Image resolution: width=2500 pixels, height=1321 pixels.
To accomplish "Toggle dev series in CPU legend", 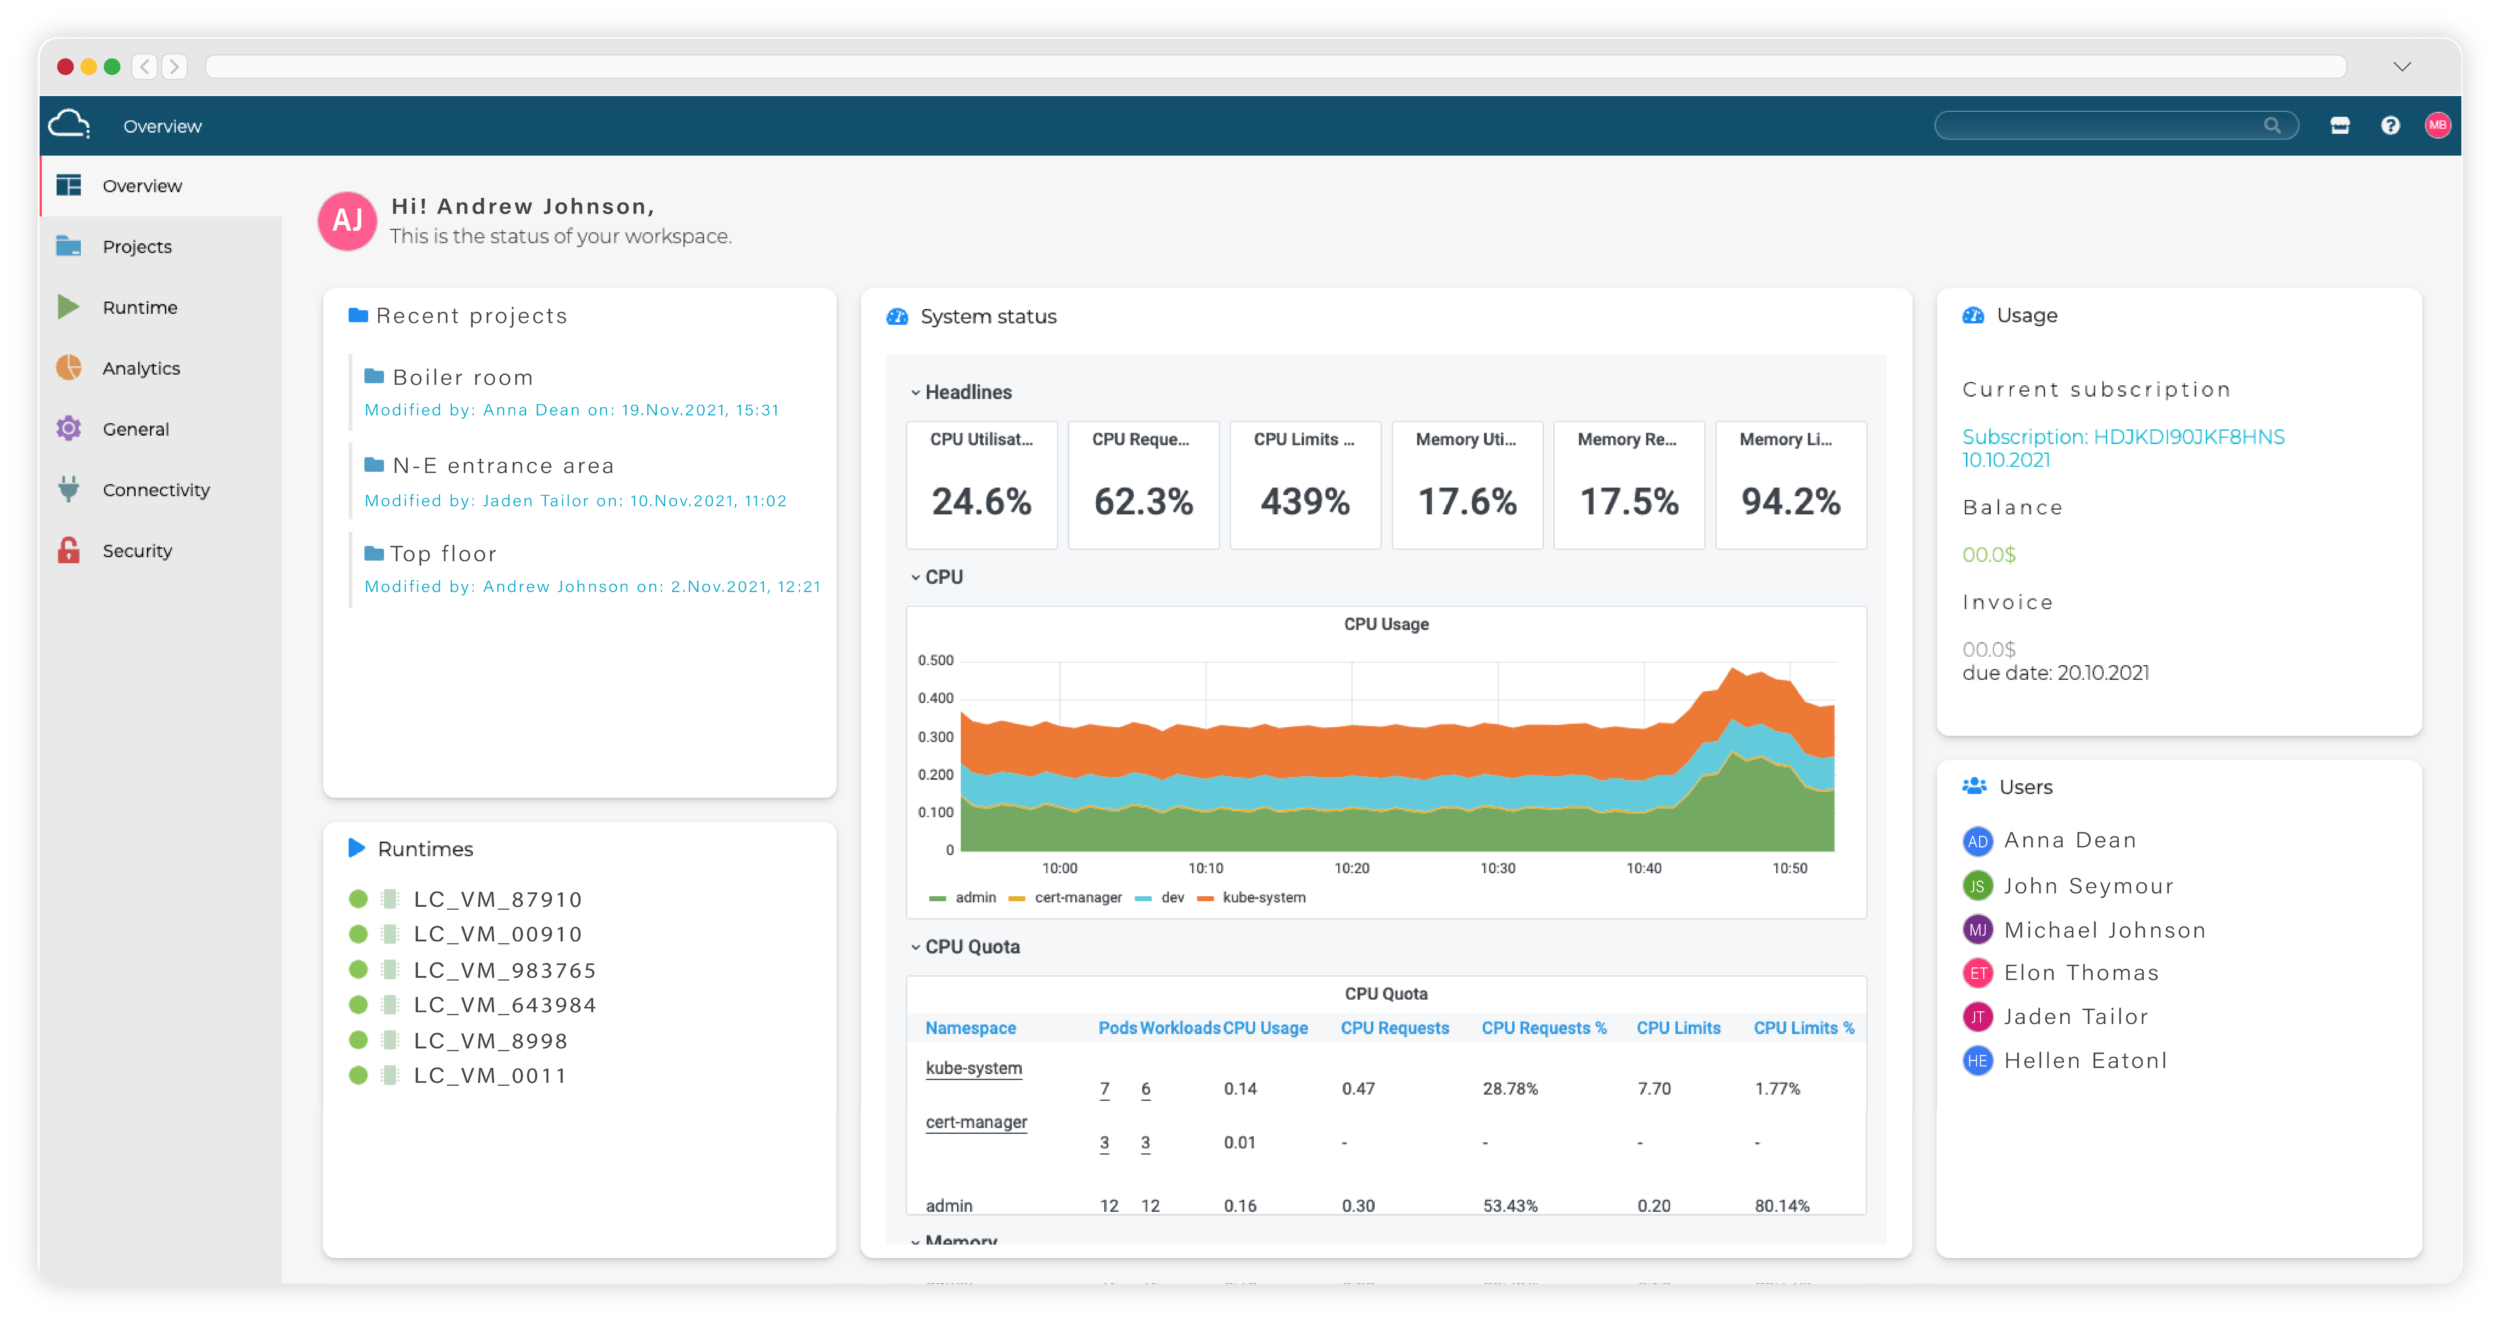I will 1172,898.
